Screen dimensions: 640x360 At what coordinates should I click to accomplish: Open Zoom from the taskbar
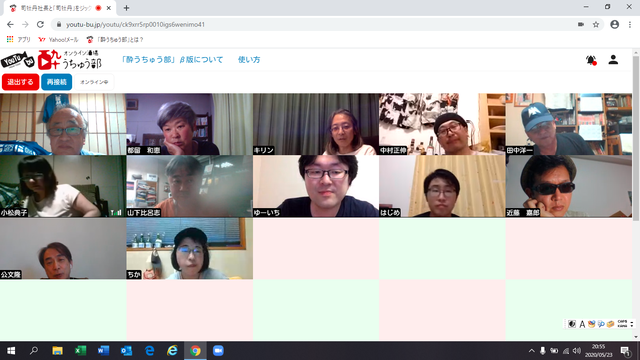pyautogui.click(x=218, y=351)
